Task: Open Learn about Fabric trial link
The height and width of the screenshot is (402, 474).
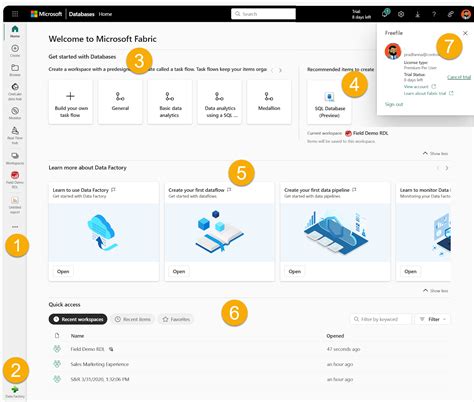Action: click(x=429, y=93)
